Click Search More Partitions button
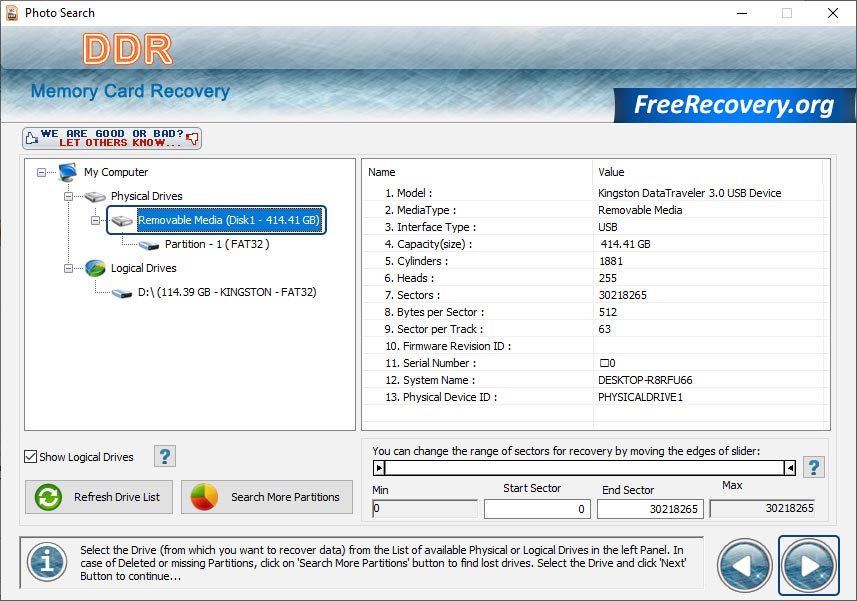Screen dimensions: 857x601 [267, 497]
